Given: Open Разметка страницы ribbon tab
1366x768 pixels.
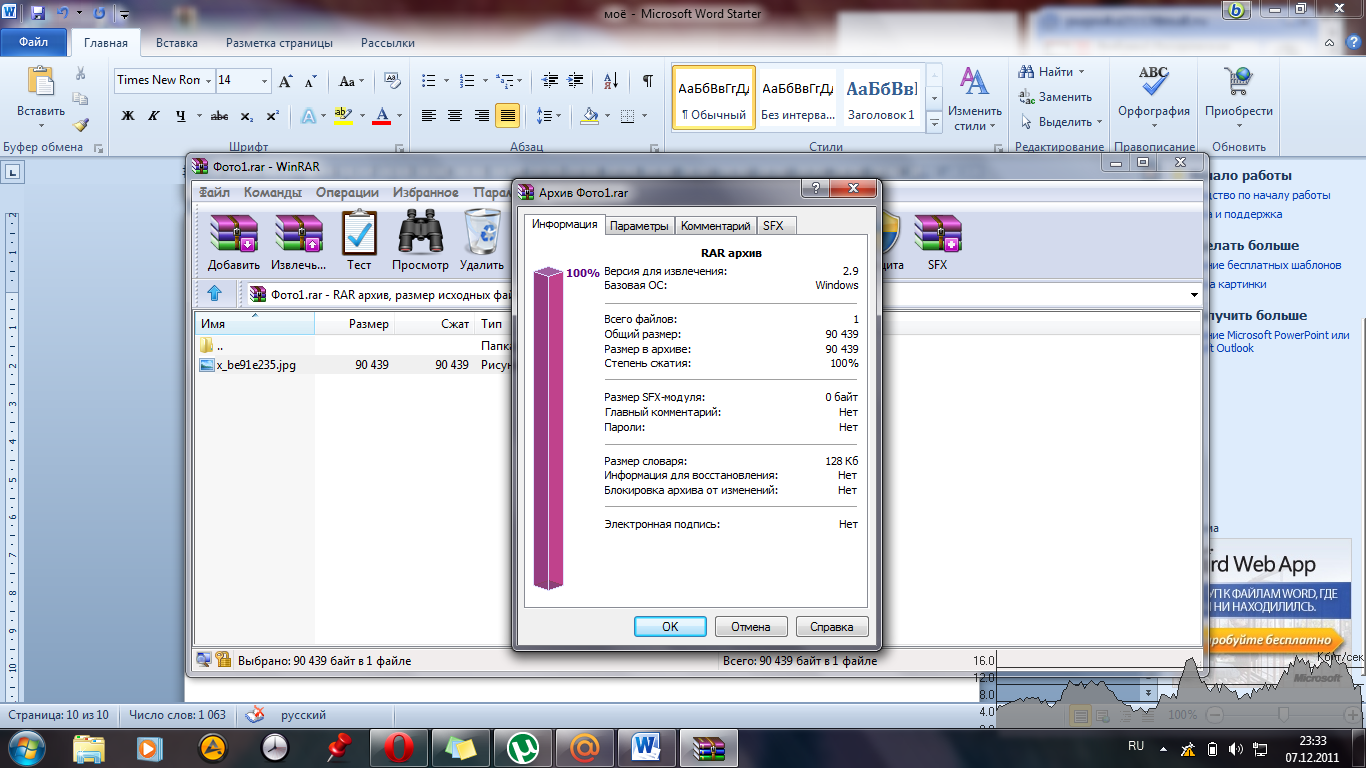Looking at the screenshot, I should click(x=279, y=43).
